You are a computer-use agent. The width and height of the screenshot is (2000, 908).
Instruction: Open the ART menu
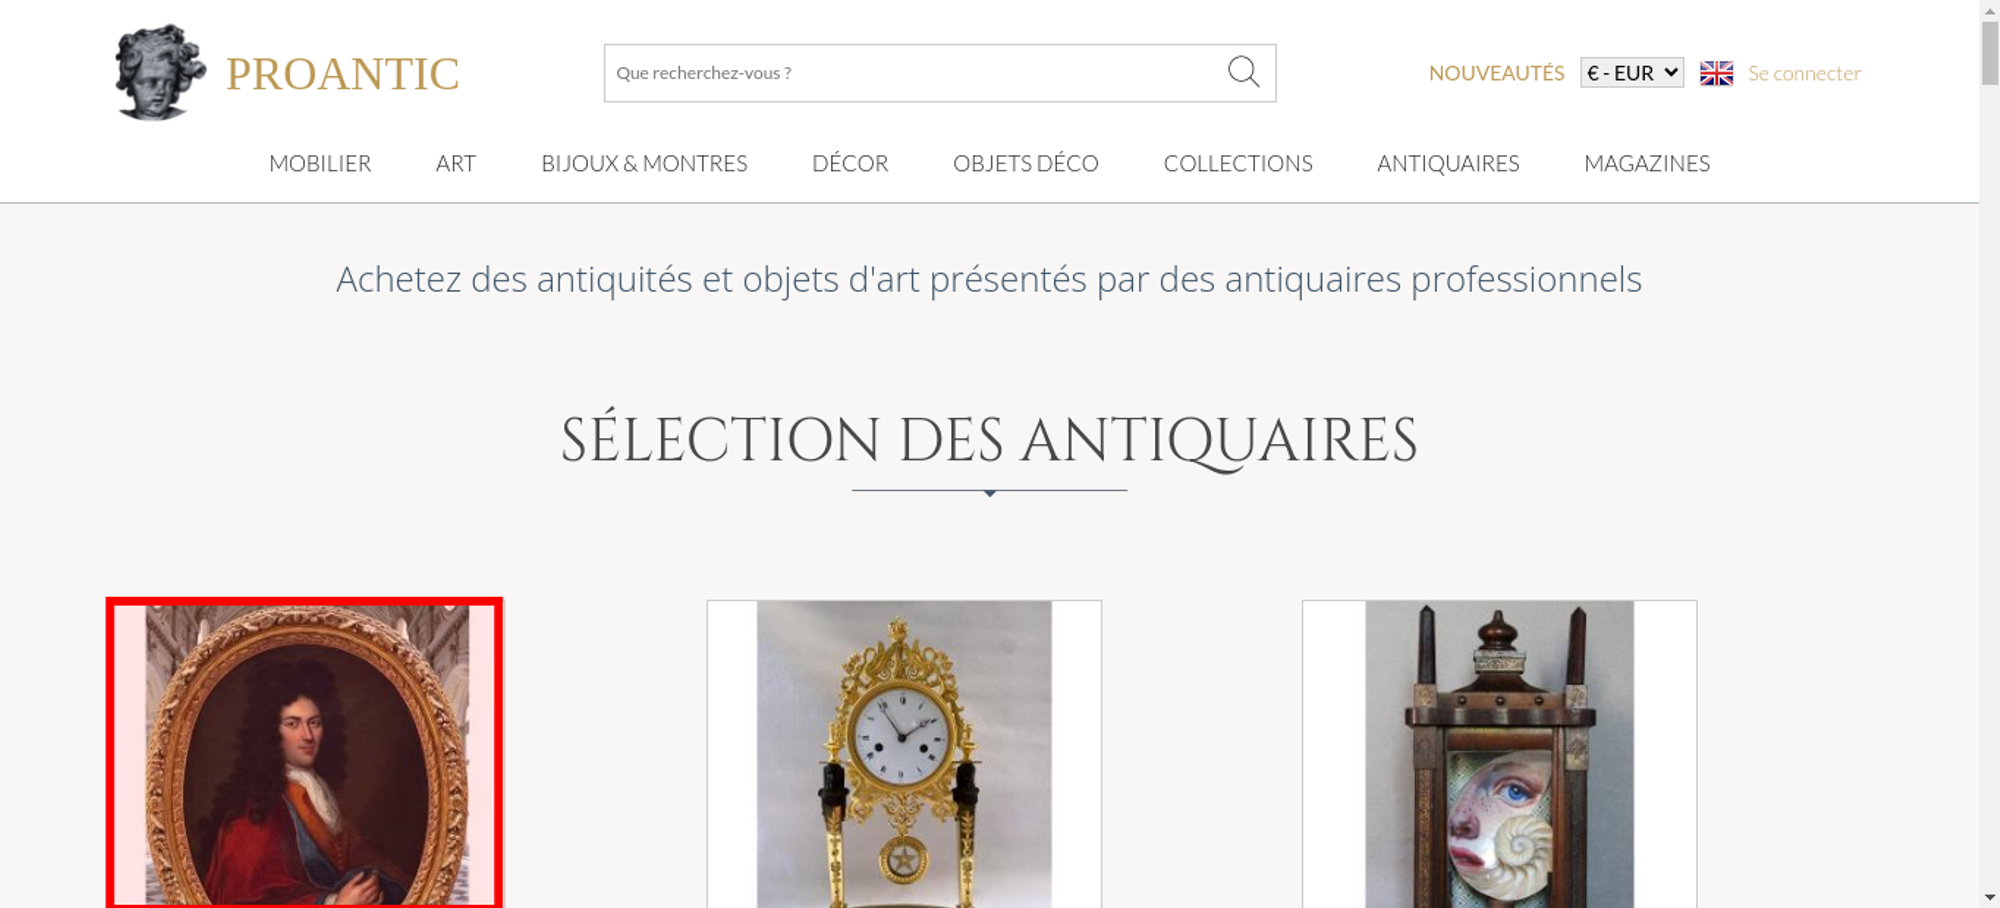pyautogui.click(x=456, y=163)
